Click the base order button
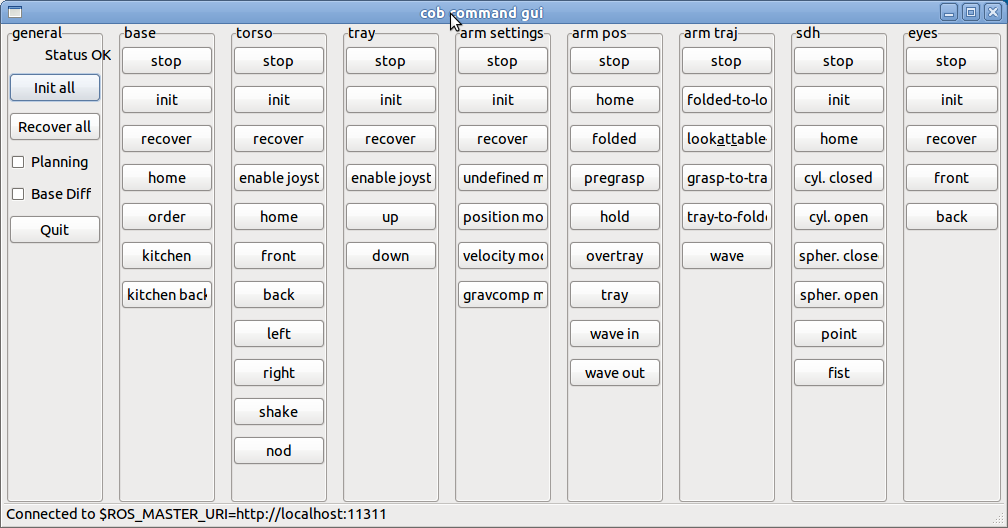Viewport: 1008px width, 528px height. [167, 217]
